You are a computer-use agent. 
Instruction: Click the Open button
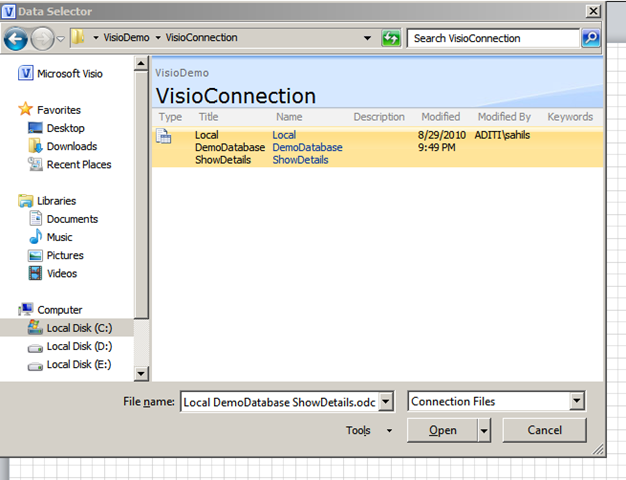coord(442,430)
